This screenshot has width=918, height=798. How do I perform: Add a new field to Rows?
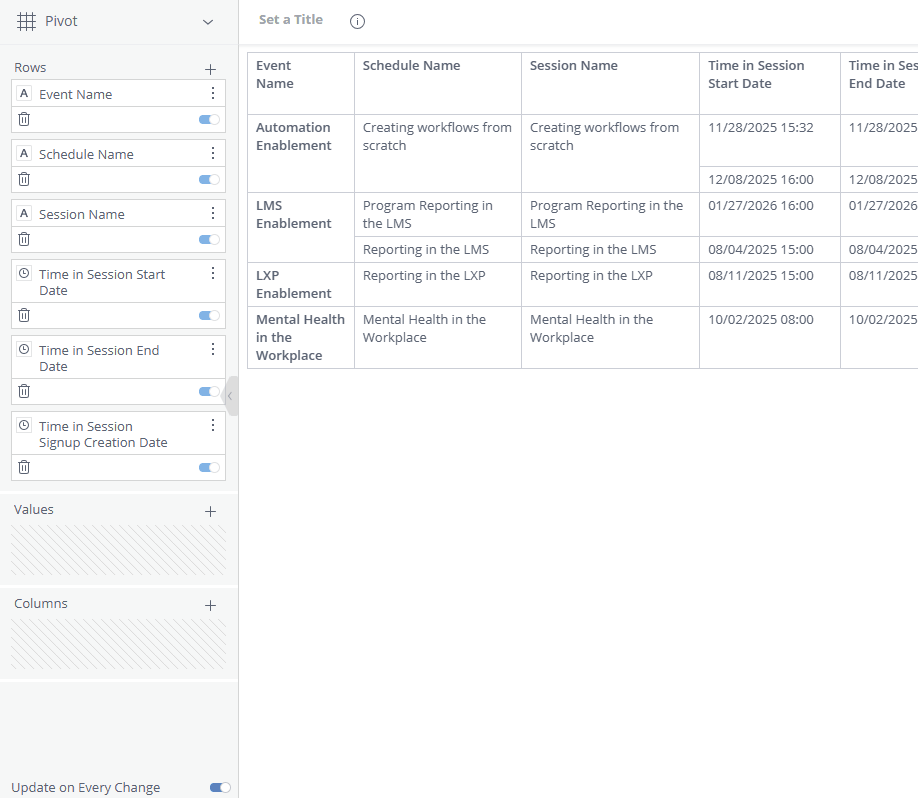tap(210, 69)
